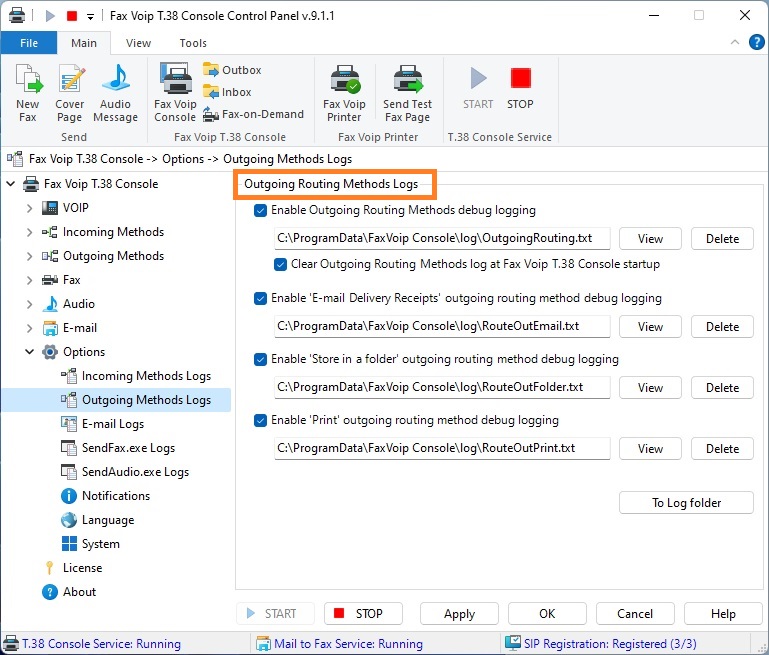Viewport: 769px width, 655px height.
Task: Click the OutgoingRouting.txt path field
Action: (x=442, y=238)
